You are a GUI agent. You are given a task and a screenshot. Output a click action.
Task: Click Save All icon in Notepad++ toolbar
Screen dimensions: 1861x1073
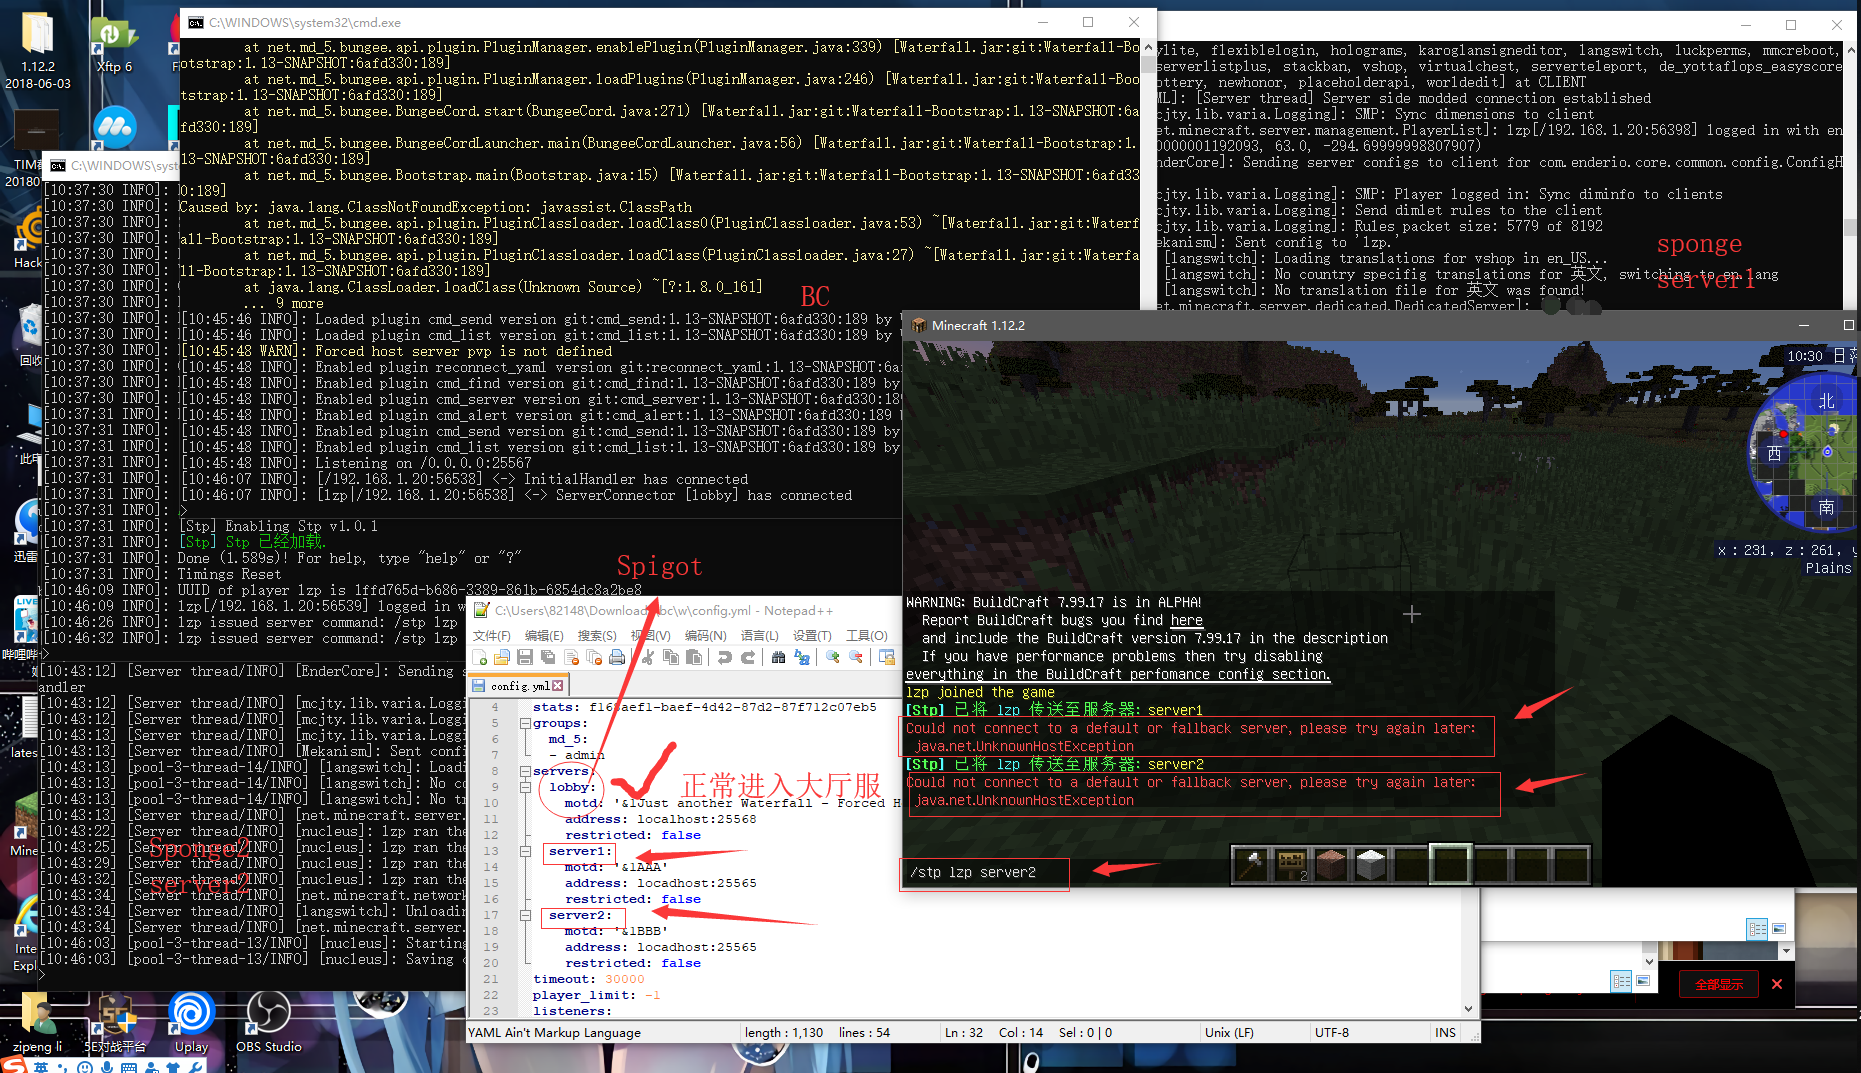click(548, 657)
